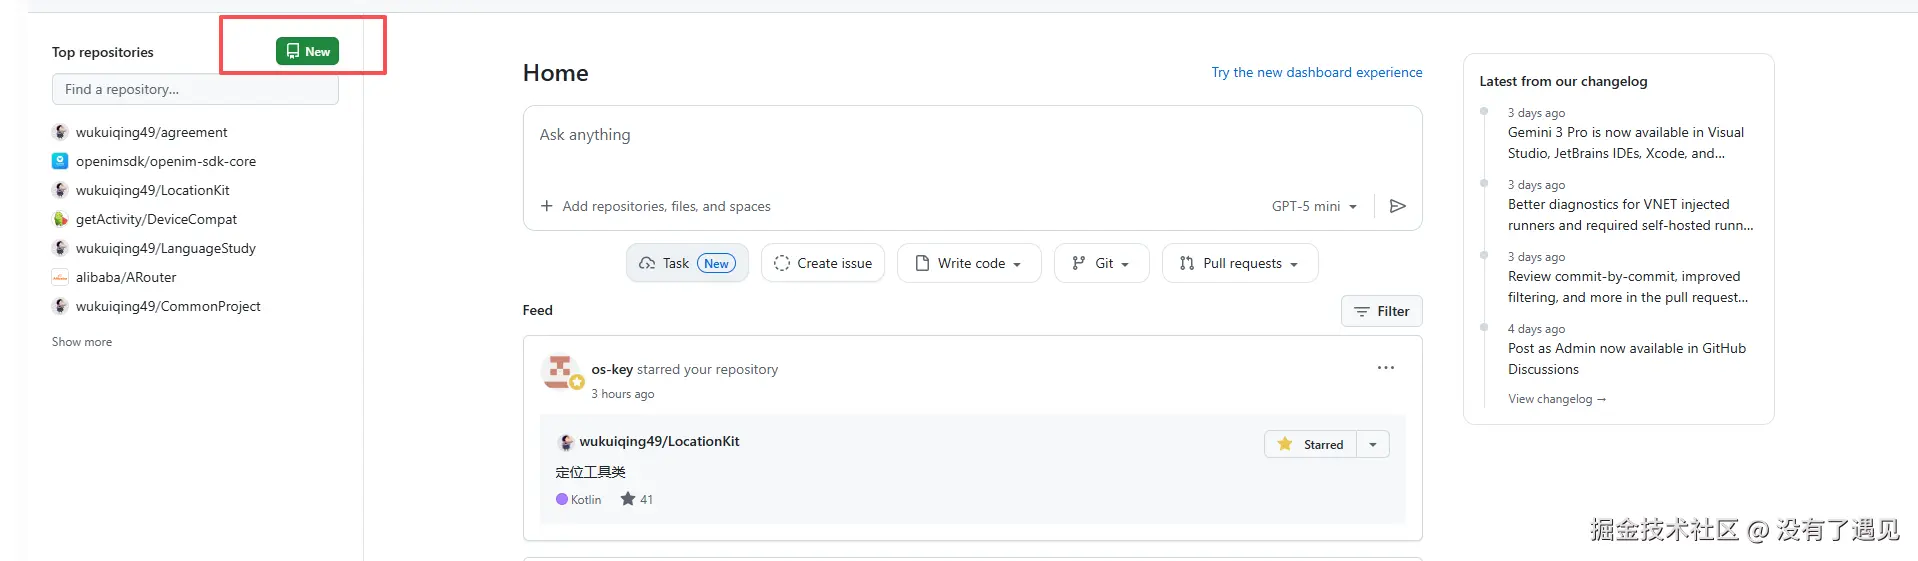1918x561 pixels.
Task: Click the plus icon to add repositories
Action: pyautogui.click(x=547, y=206)
